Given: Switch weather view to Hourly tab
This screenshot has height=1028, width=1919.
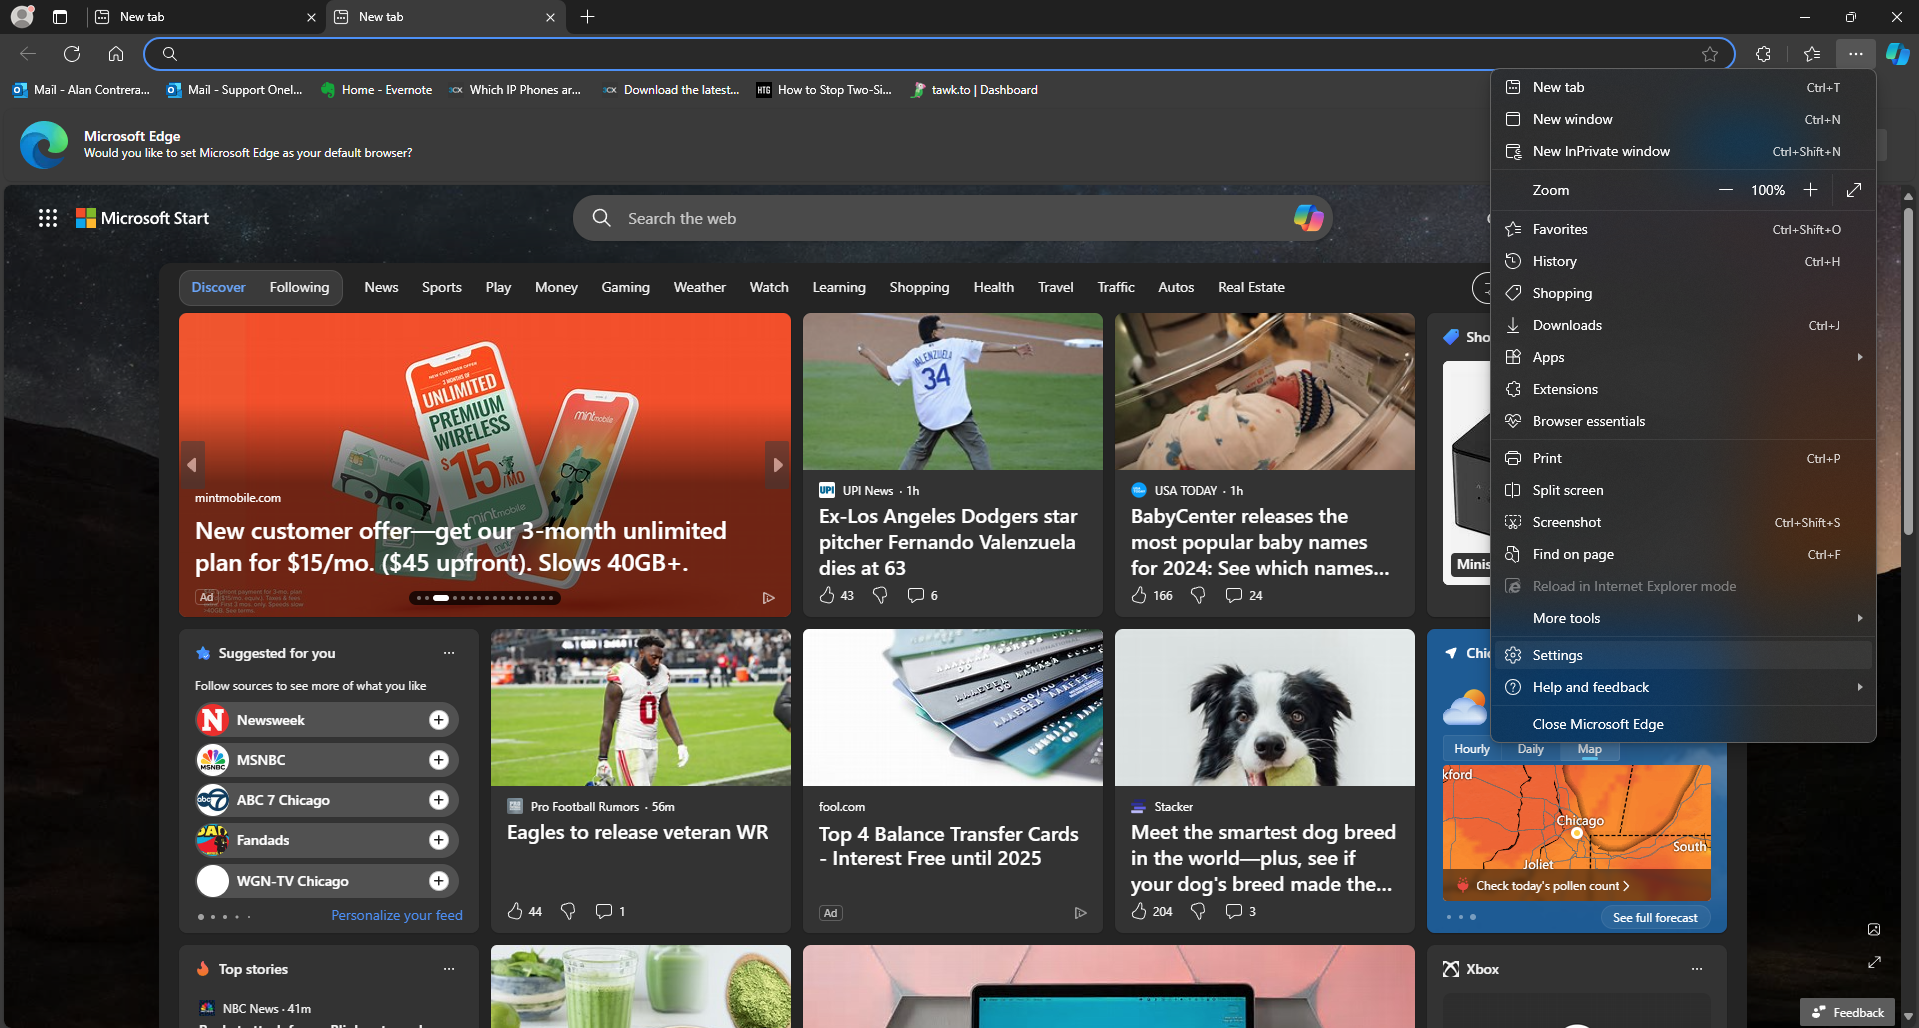Looking at the screenshot, I should 1471,749.
